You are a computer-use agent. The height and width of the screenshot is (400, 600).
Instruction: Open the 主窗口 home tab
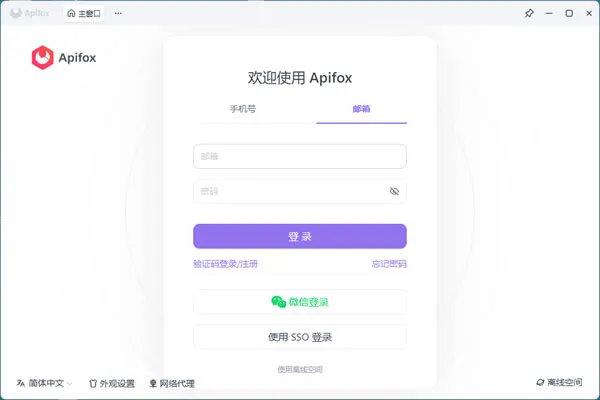pos(84,13)
